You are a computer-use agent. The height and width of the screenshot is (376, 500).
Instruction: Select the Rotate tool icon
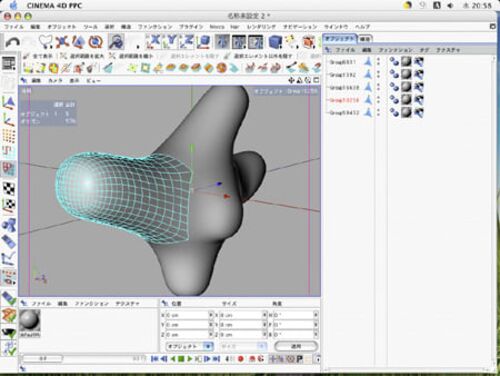96,42
